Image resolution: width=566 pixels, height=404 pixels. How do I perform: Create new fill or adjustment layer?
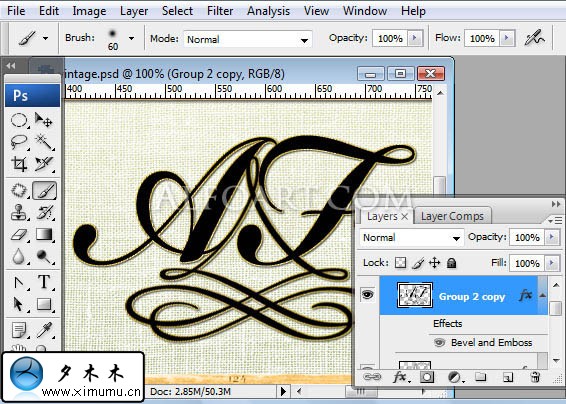coord(455,377)
